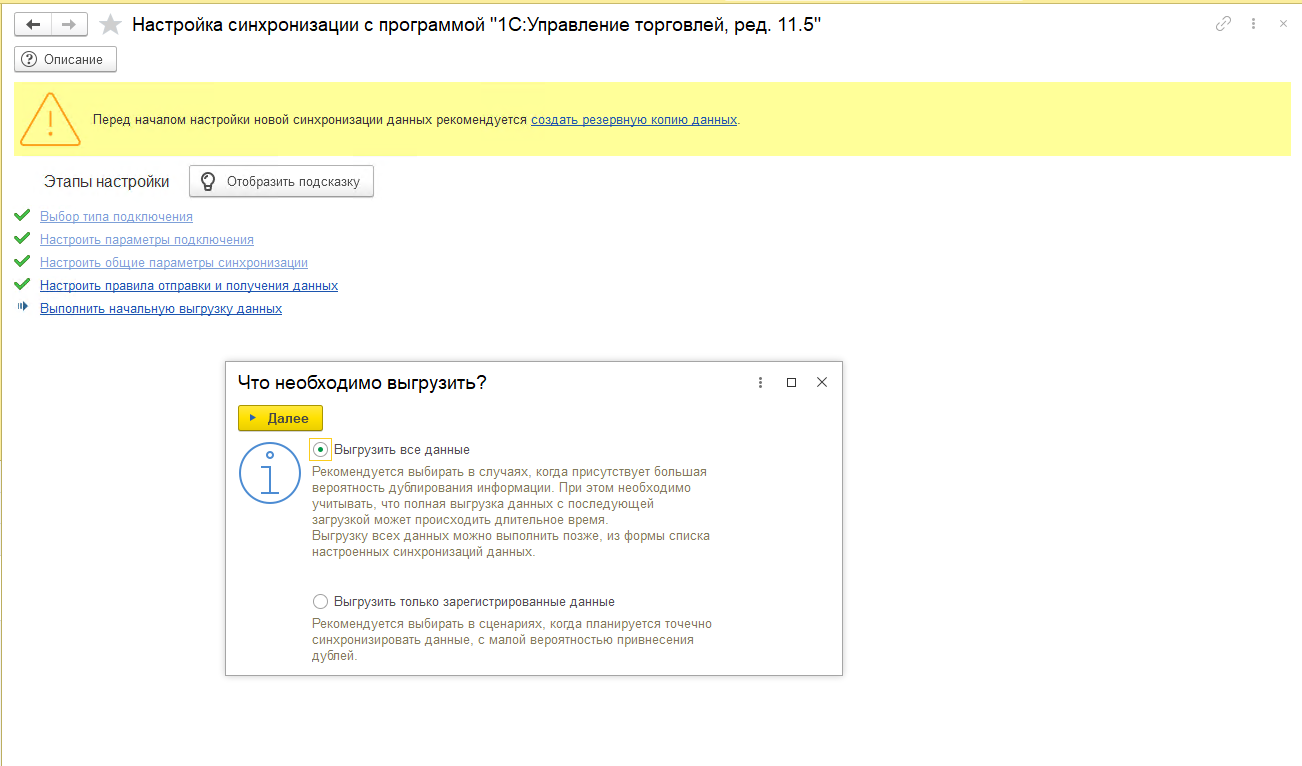Select Выгрузить только зарегистрированные данные option
The image size is (1302, 766).
click(x=320, y=602)
